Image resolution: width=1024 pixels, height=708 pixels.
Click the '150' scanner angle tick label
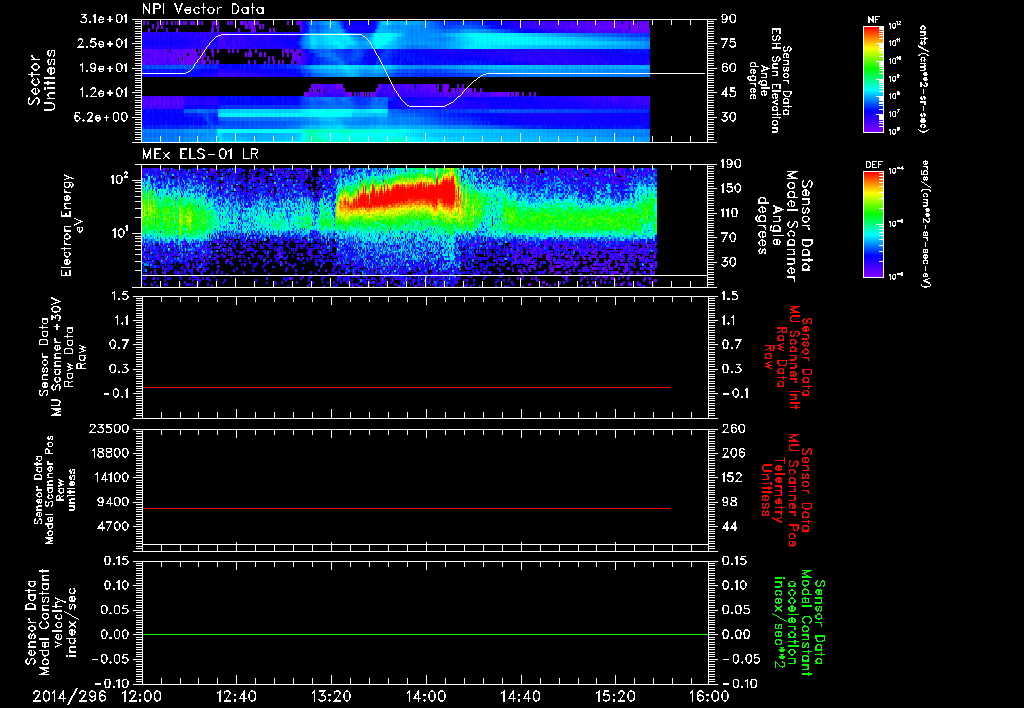coord(732,188)
